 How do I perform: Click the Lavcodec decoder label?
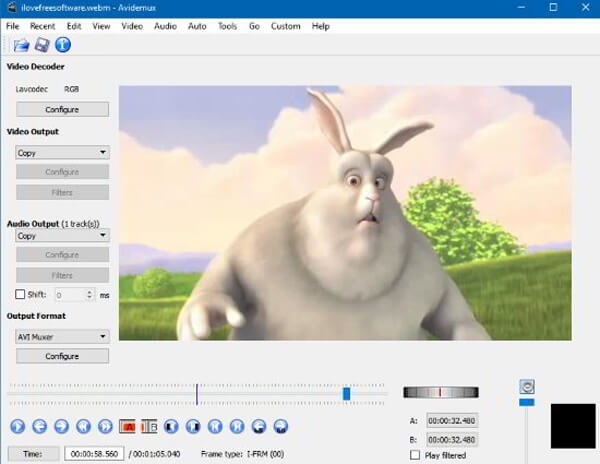pyautogui.click(x=32, y=89)
